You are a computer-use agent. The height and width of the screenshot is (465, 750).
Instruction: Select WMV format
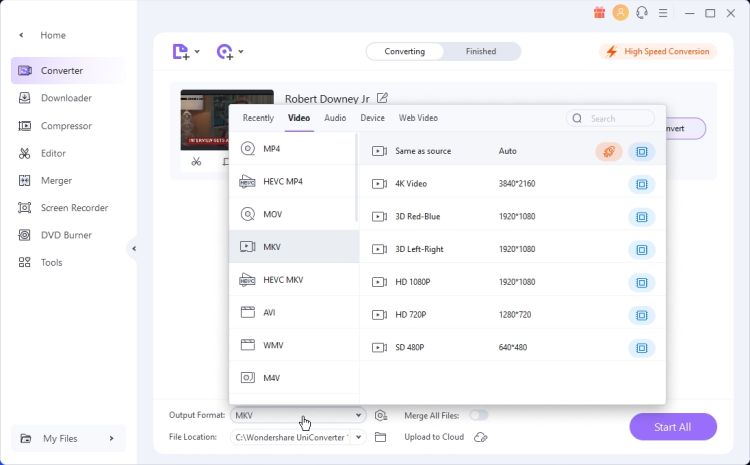pyautogui.click(x=294, y=345)
